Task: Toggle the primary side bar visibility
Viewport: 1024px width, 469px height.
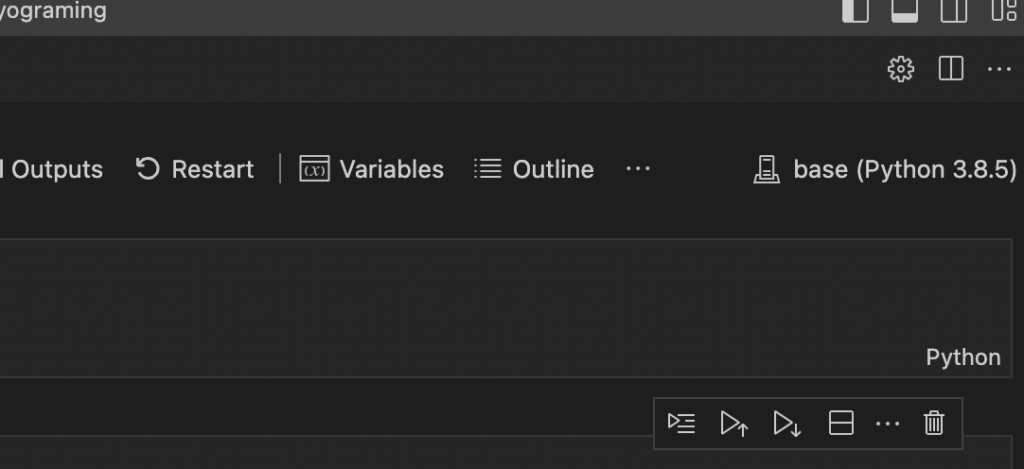Action: 855,10
